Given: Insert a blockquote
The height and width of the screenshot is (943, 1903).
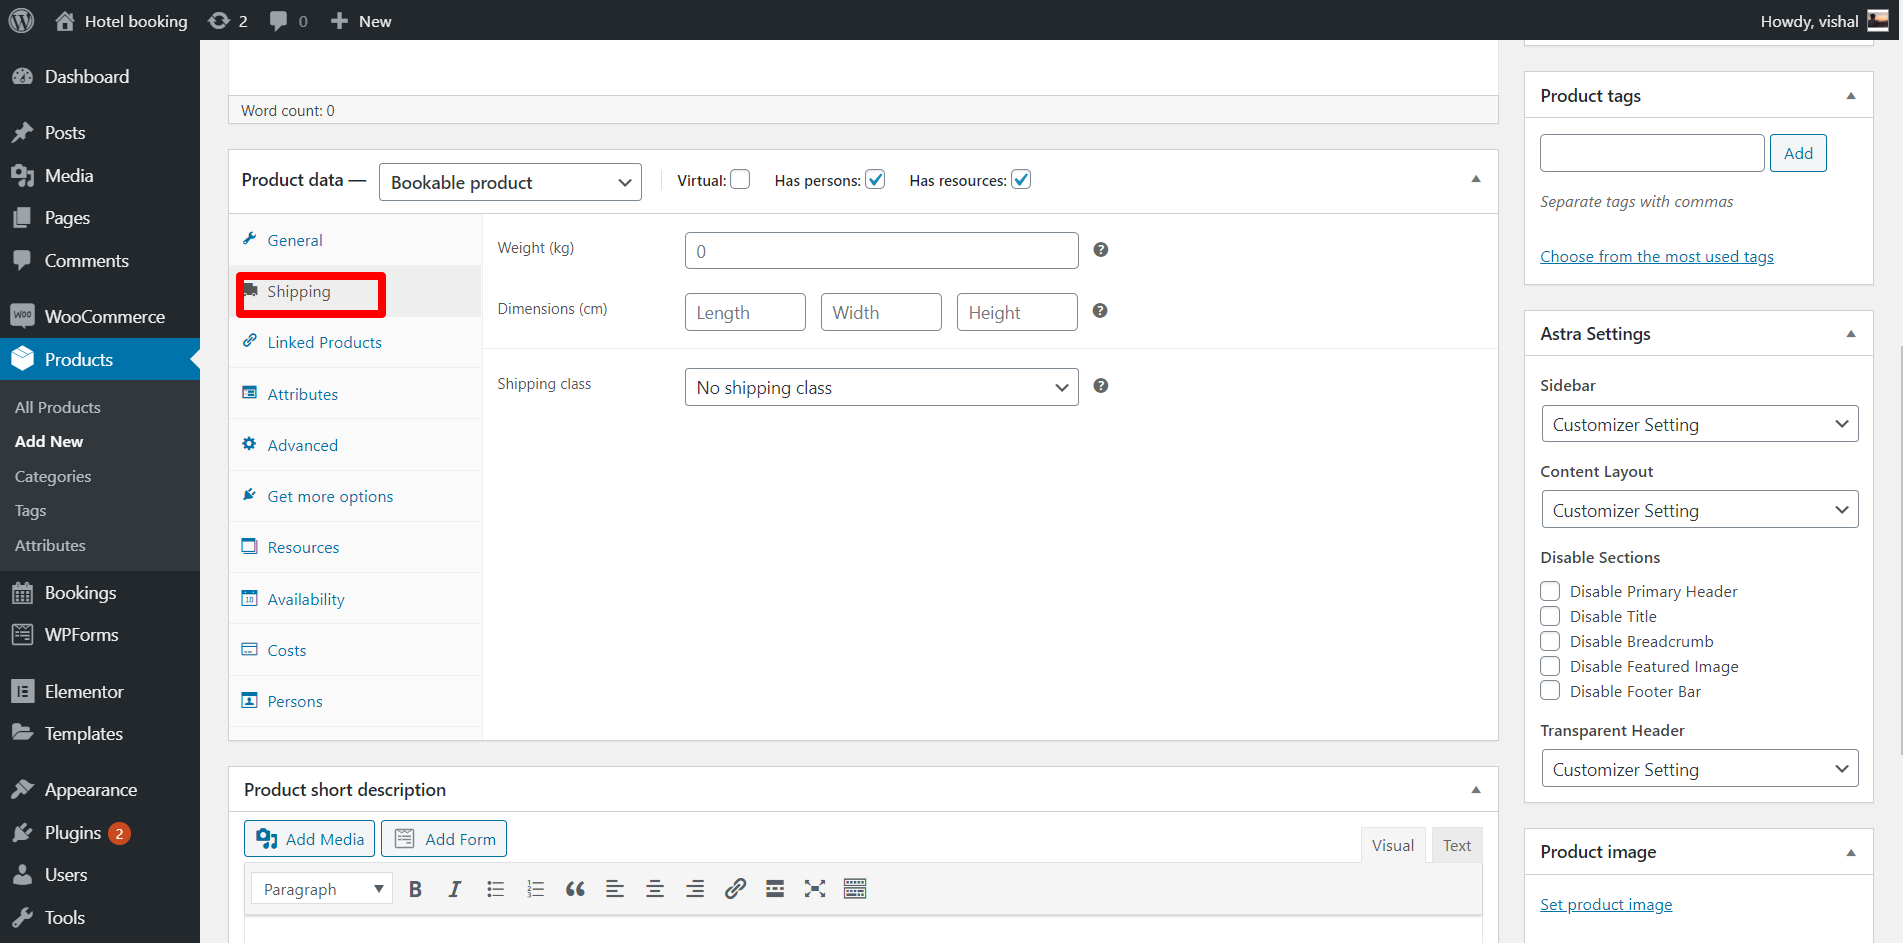Looking at the screenshot, I should pyautogui.click(x=575, y=889).
